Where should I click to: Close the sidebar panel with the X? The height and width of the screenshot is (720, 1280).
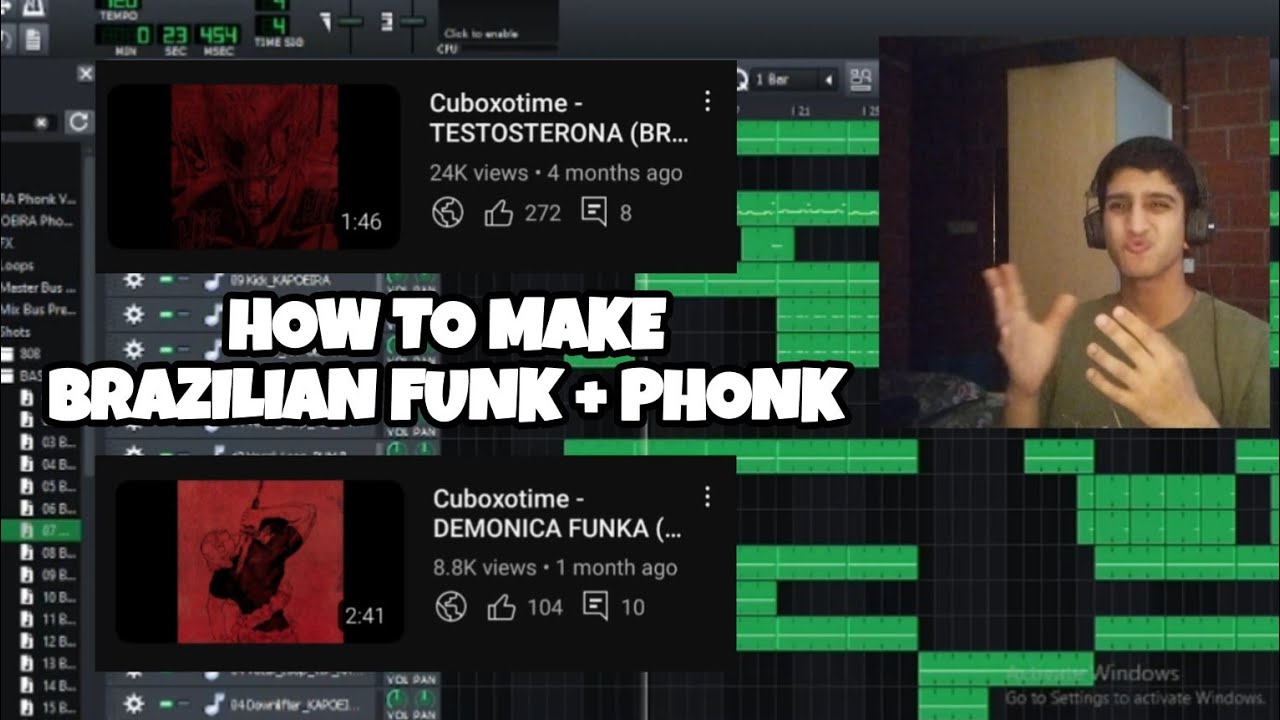85,74
